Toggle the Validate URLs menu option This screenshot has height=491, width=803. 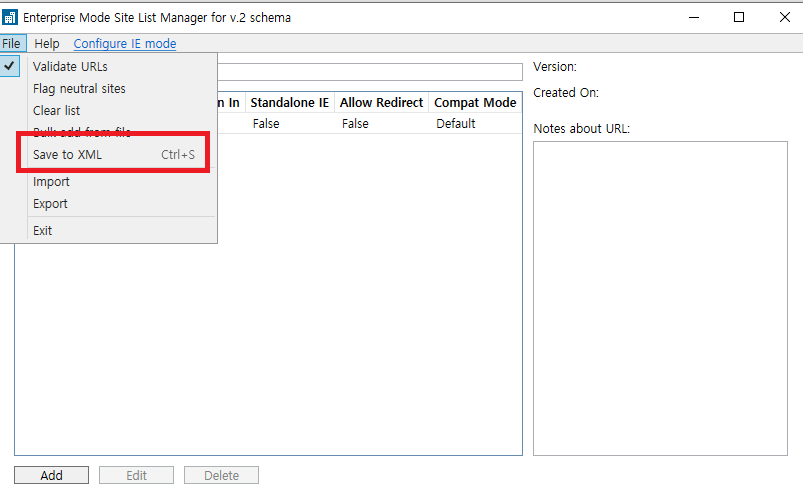click(109, 67)
